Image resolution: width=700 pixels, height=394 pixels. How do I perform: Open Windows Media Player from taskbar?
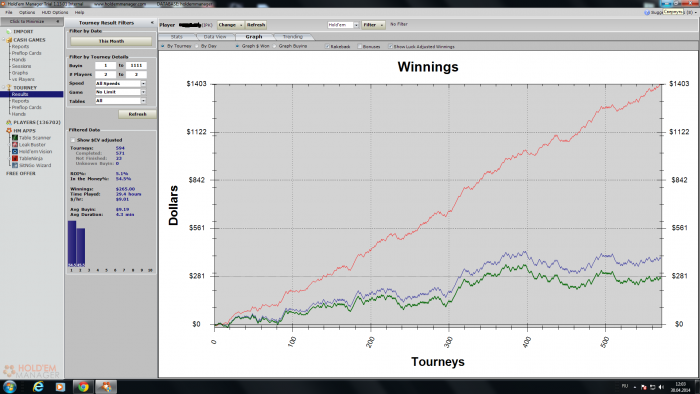[60, 386]
